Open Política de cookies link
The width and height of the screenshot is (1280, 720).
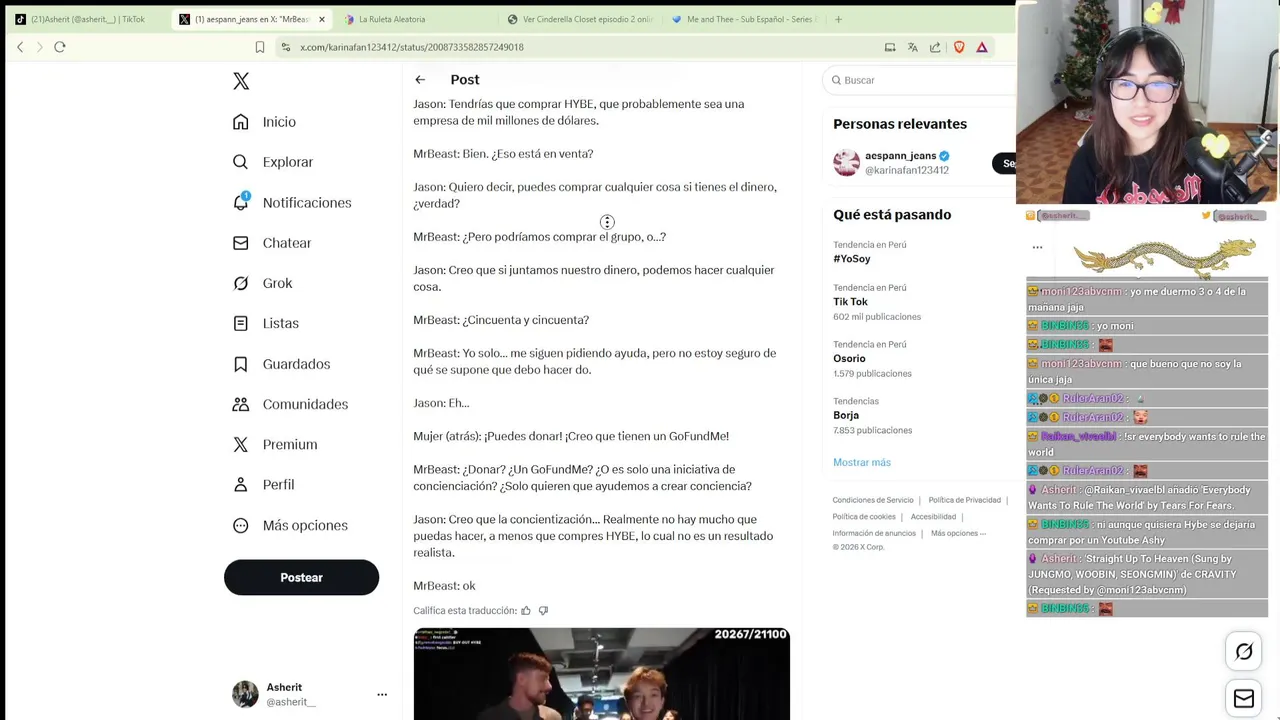(x=864, y=517)
